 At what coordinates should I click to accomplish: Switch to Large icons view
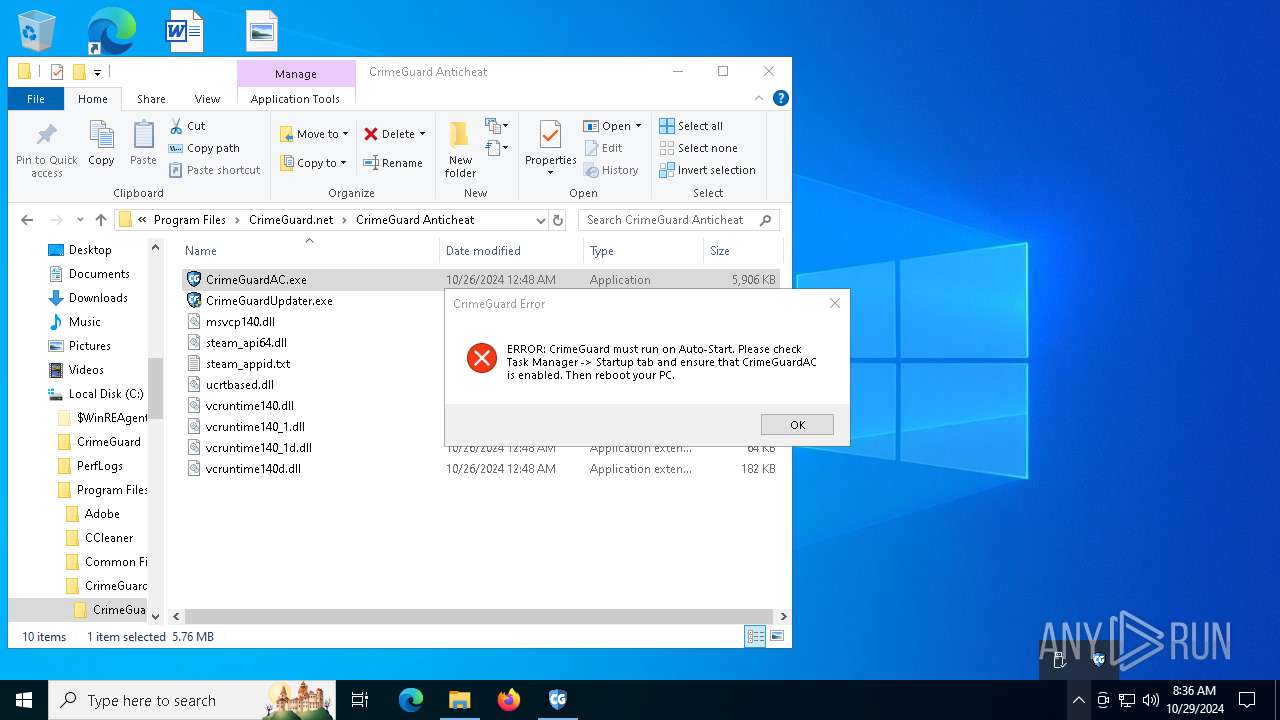coord(776,636)
